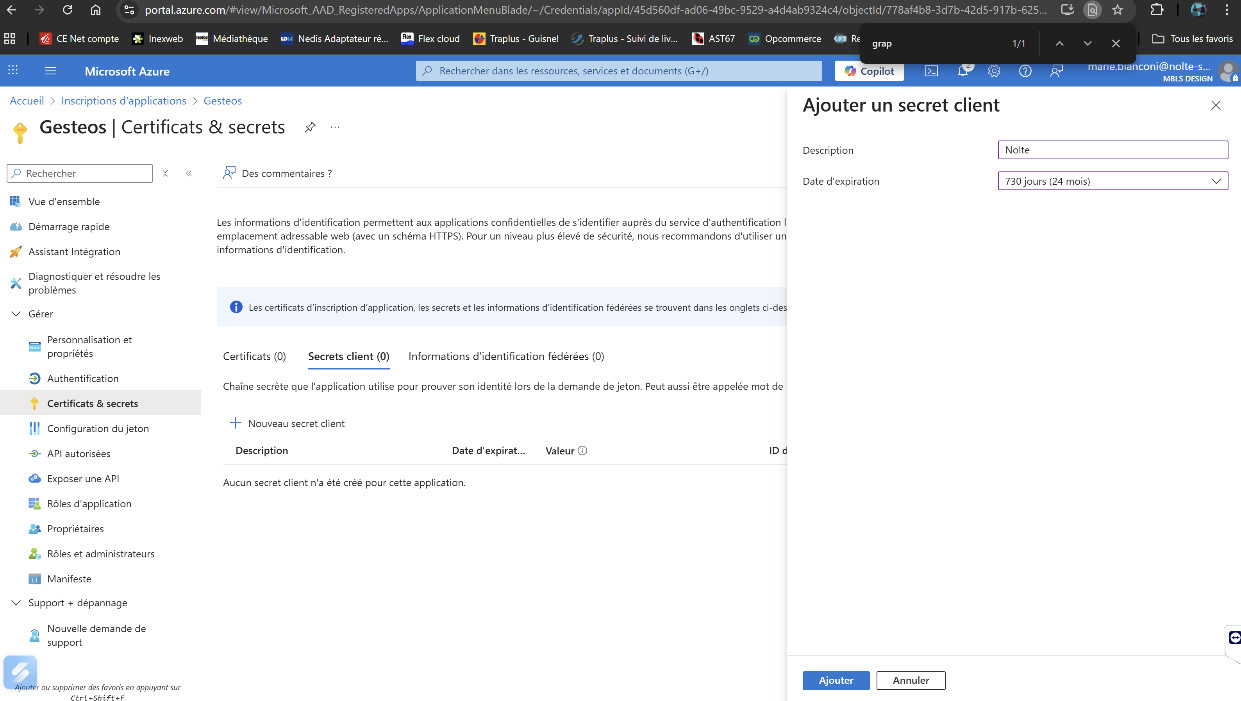Open the Azure portal hamburger menu

(50, 71)
